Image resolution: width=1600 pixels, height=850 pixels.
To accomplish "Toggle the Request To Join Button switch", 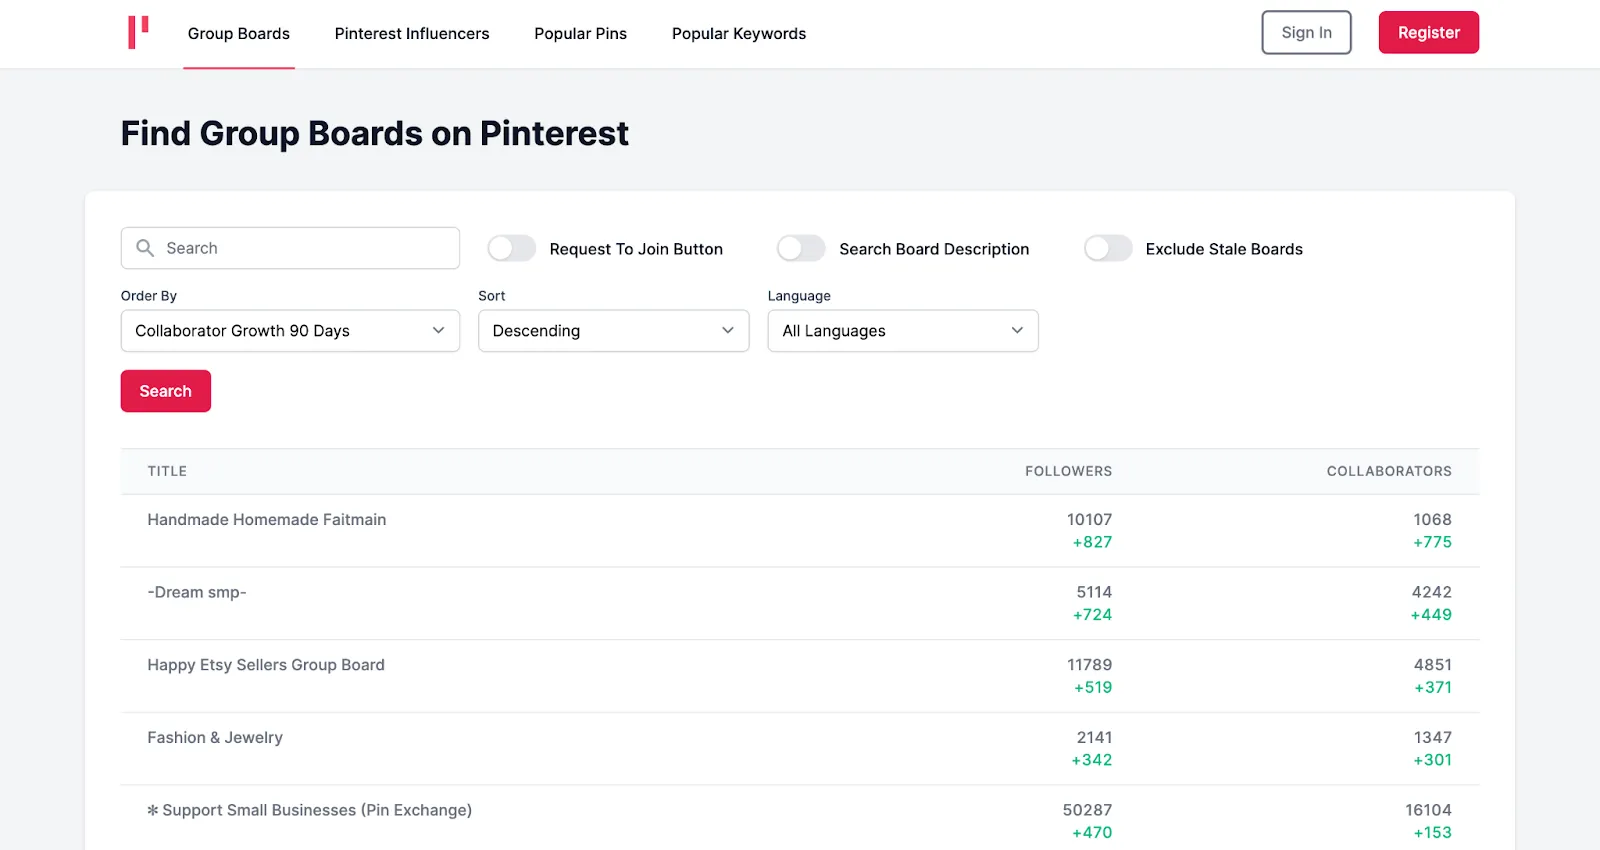I will tap(511, 248).
